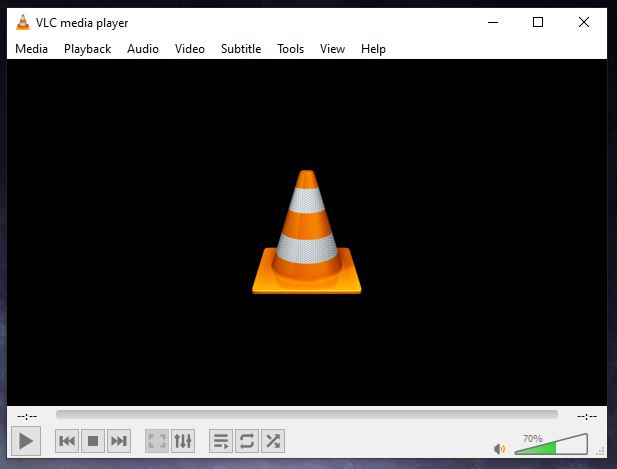Image resolution: width=617 pixels, height=469 pixels.
Task: Open the Audio menu
Action: pyautogui.click(x=143, y=49)
